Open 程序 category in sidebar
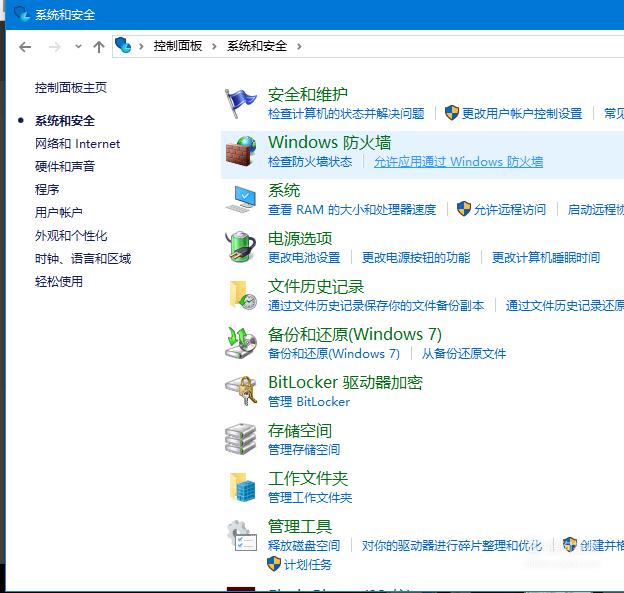The height and width of the screenshot is (593, 624). 47,189
